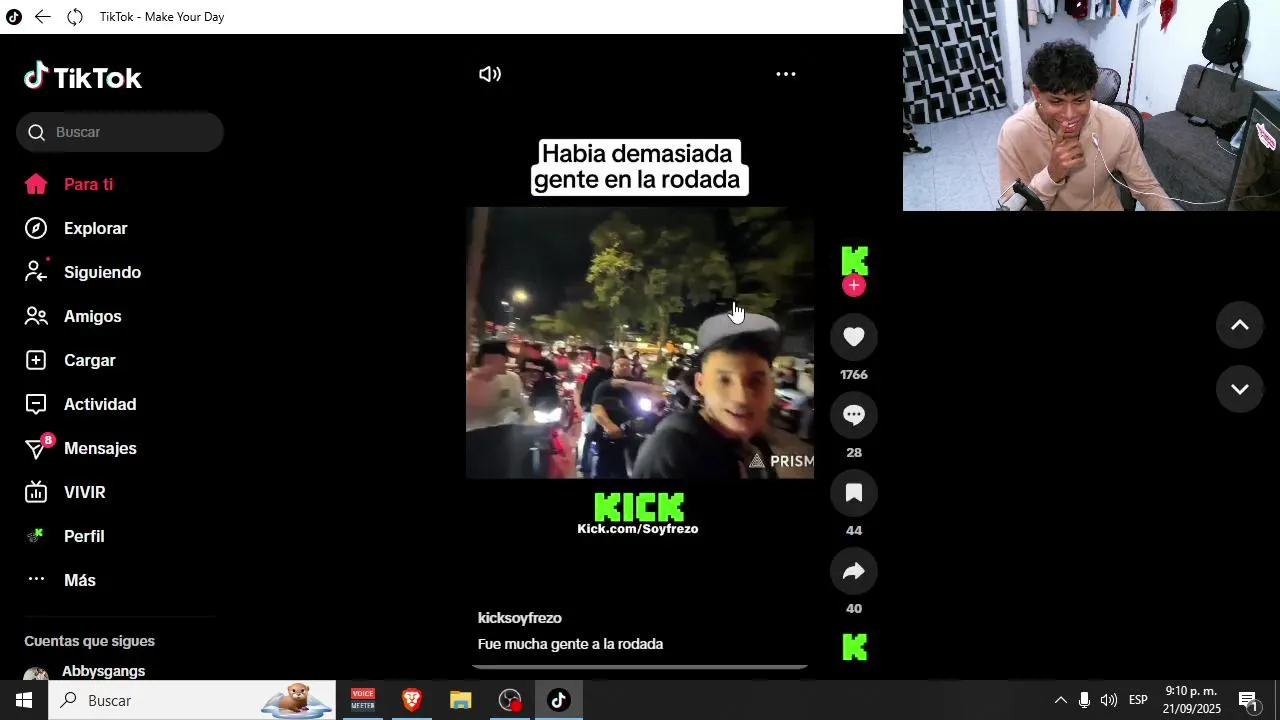This screenshot has width=1280, height=720.
Task: Click the Windows taskbar Buscar search box
Action: [x=192, y=700]
